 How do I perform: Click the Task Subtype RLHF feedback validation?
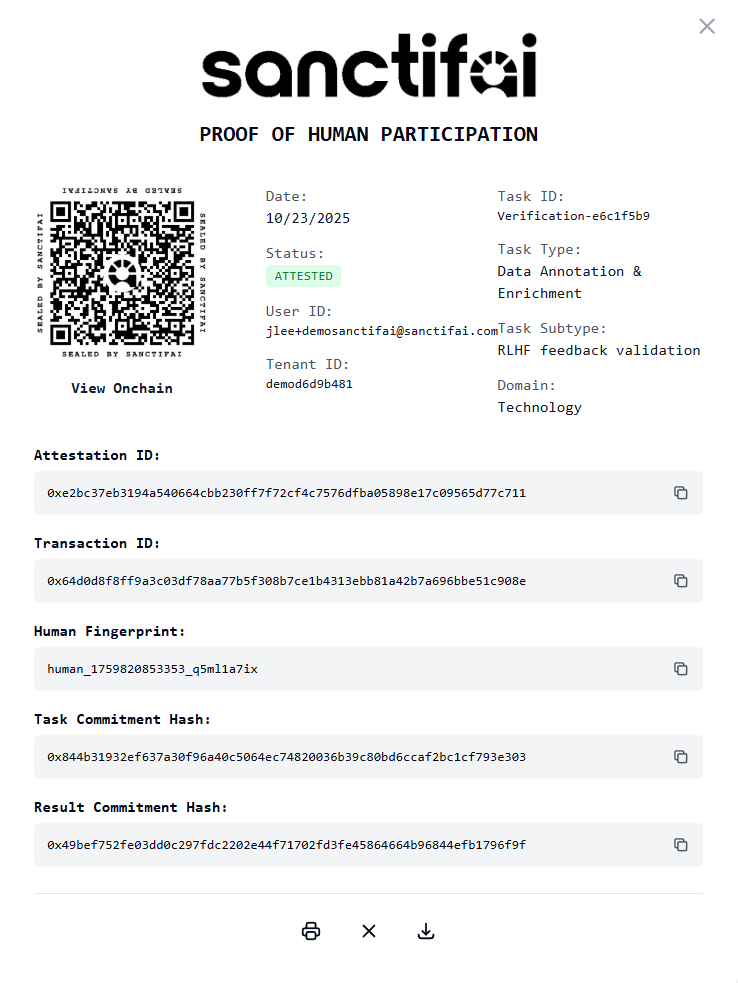pyautogui.click(x=599, y=350)
